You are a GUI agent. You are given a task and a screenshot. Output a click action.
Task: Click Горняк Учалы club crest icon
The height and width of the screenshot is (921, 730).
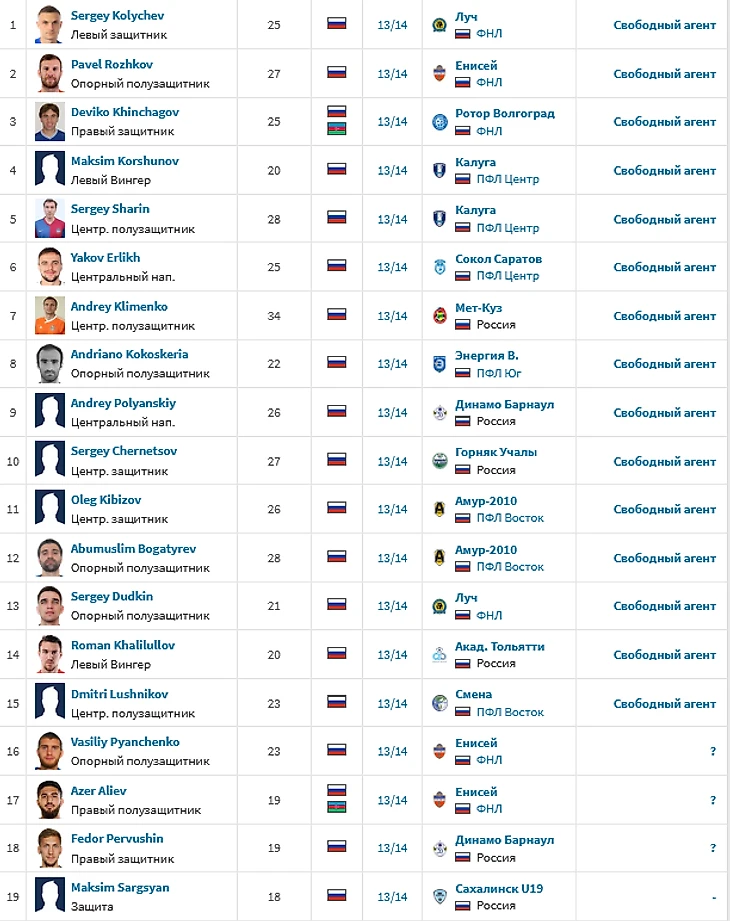pos(439,461)
